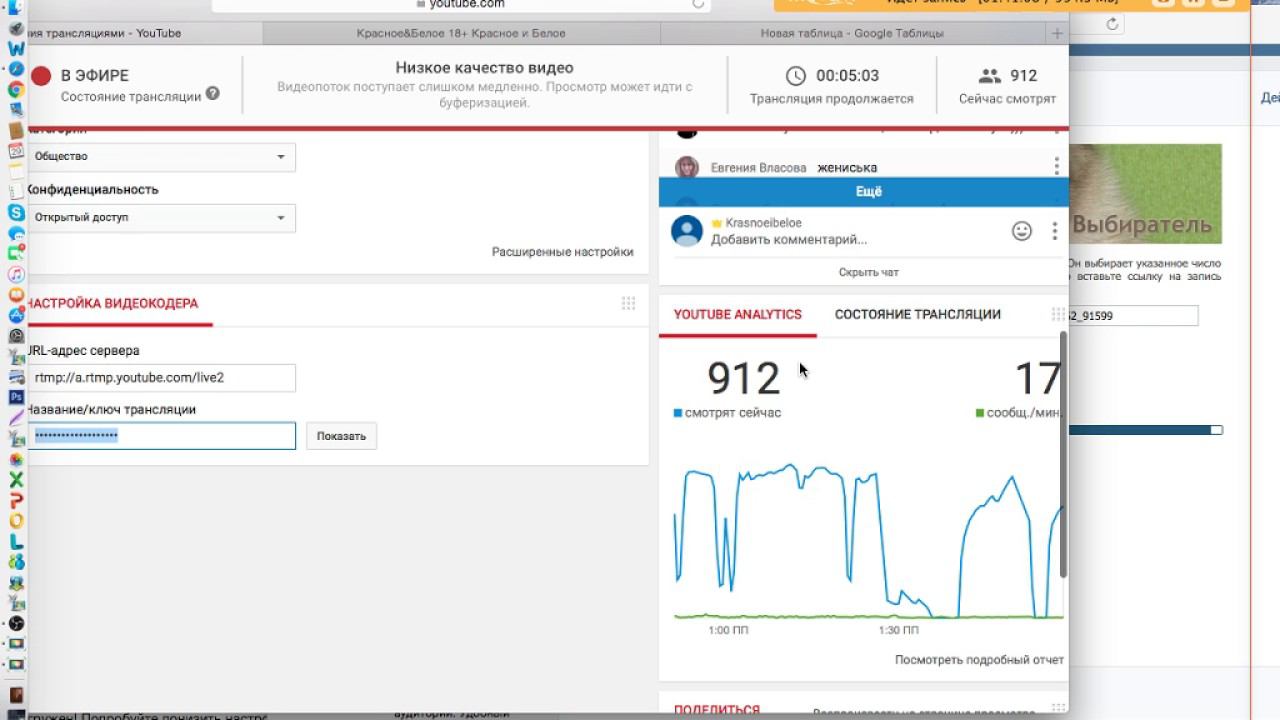Click the Сейчас смотрят label
Viewport: 1280px width, 720px height.
click(x=1007, y=99)
